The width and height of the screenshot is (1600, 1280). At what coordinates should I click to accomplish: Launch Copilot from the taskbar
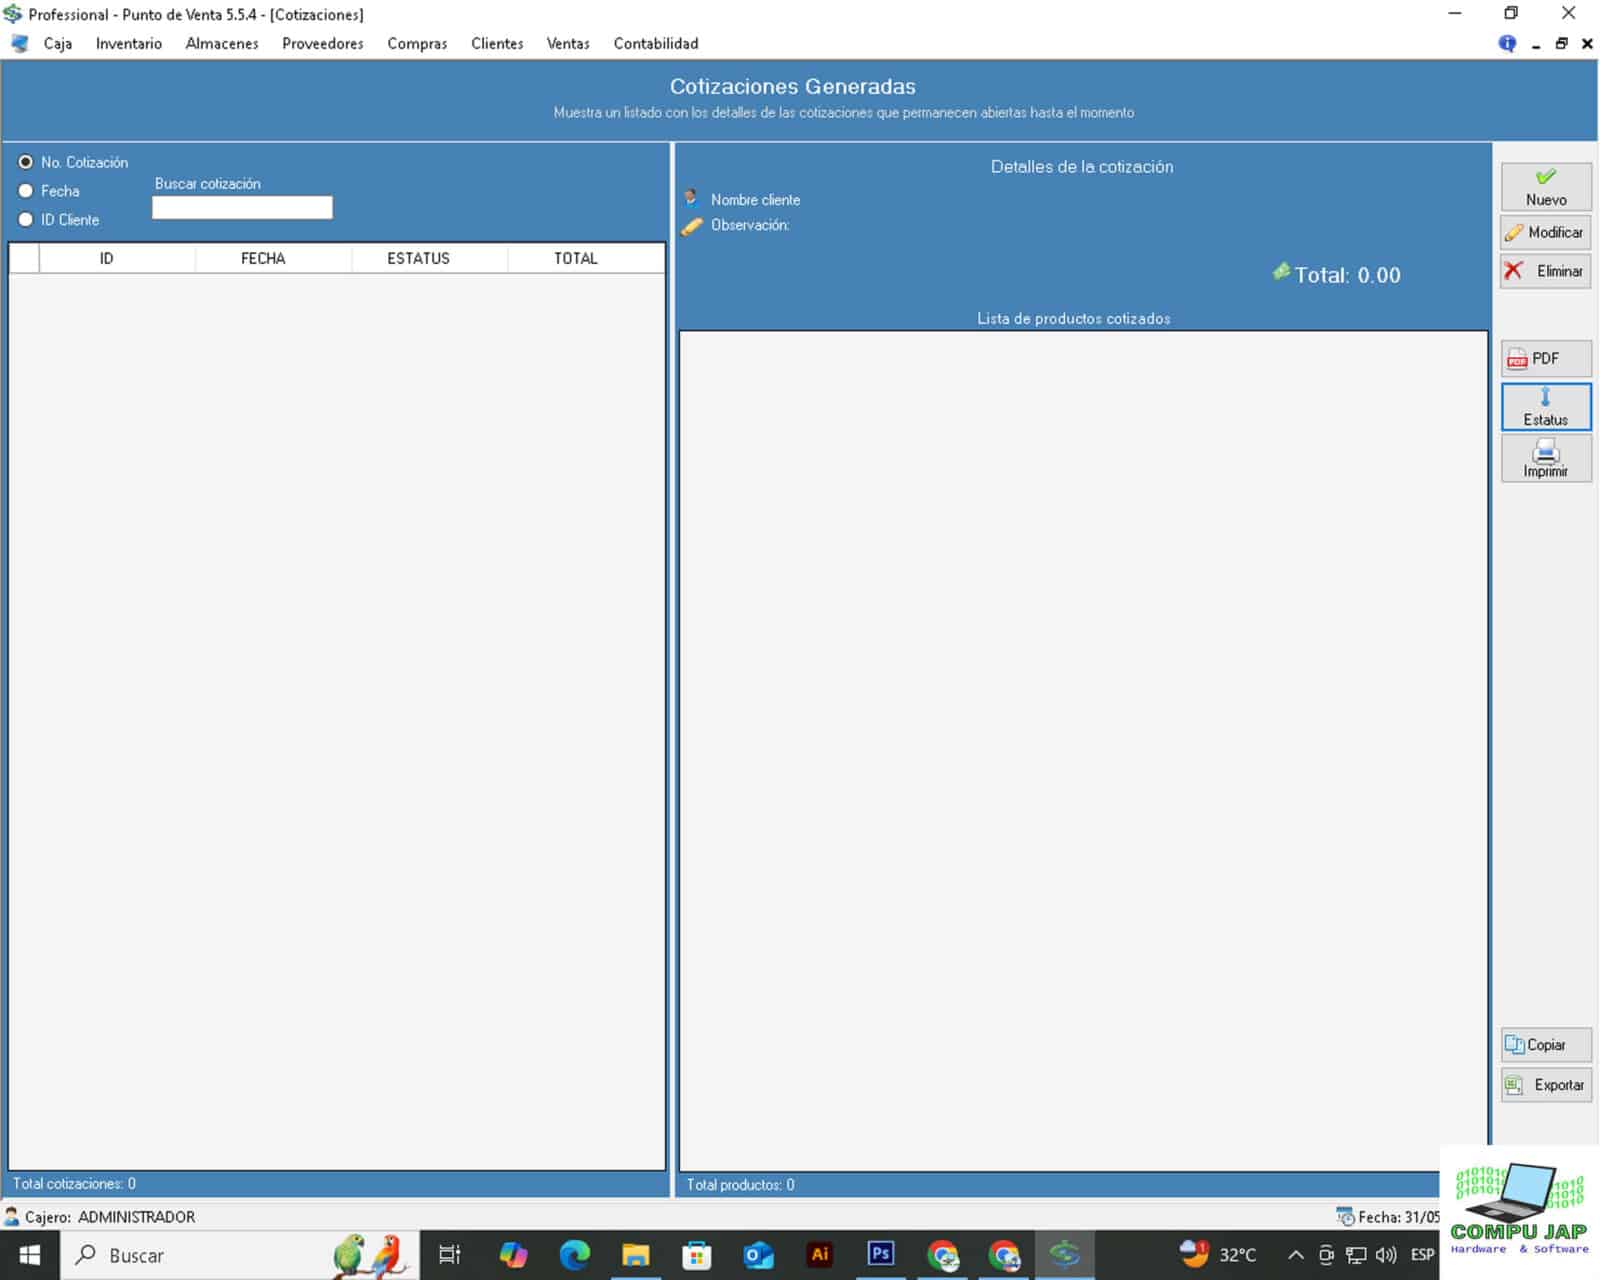(513, 1255)
